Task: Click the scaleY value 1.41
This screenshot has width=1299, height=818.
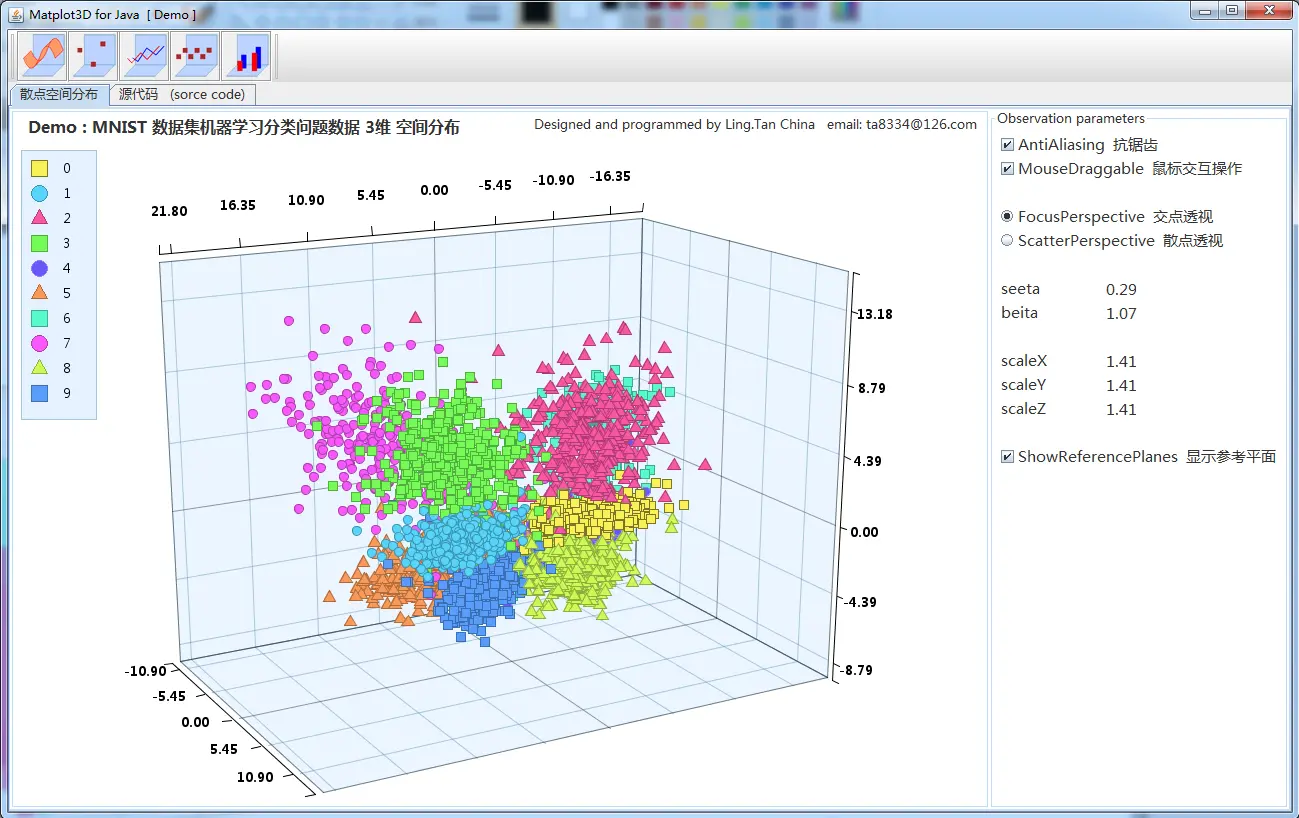Action: pos(1121,386)
